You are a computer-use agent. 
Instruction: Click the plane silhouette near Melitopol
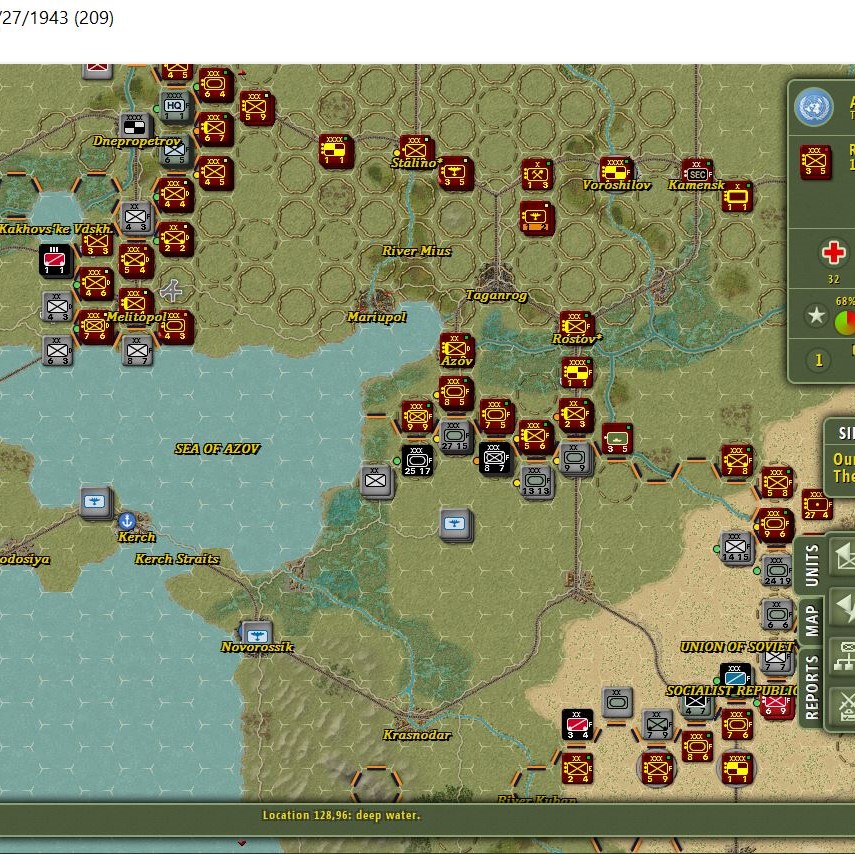click(171, 290)
